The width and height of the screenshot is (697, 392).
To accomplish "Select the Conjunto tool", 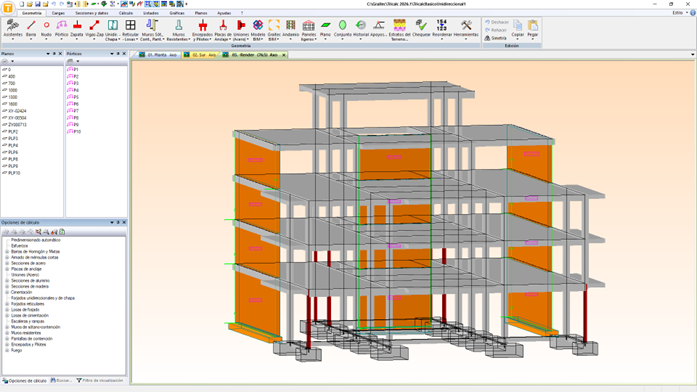I will click(342, 29).
